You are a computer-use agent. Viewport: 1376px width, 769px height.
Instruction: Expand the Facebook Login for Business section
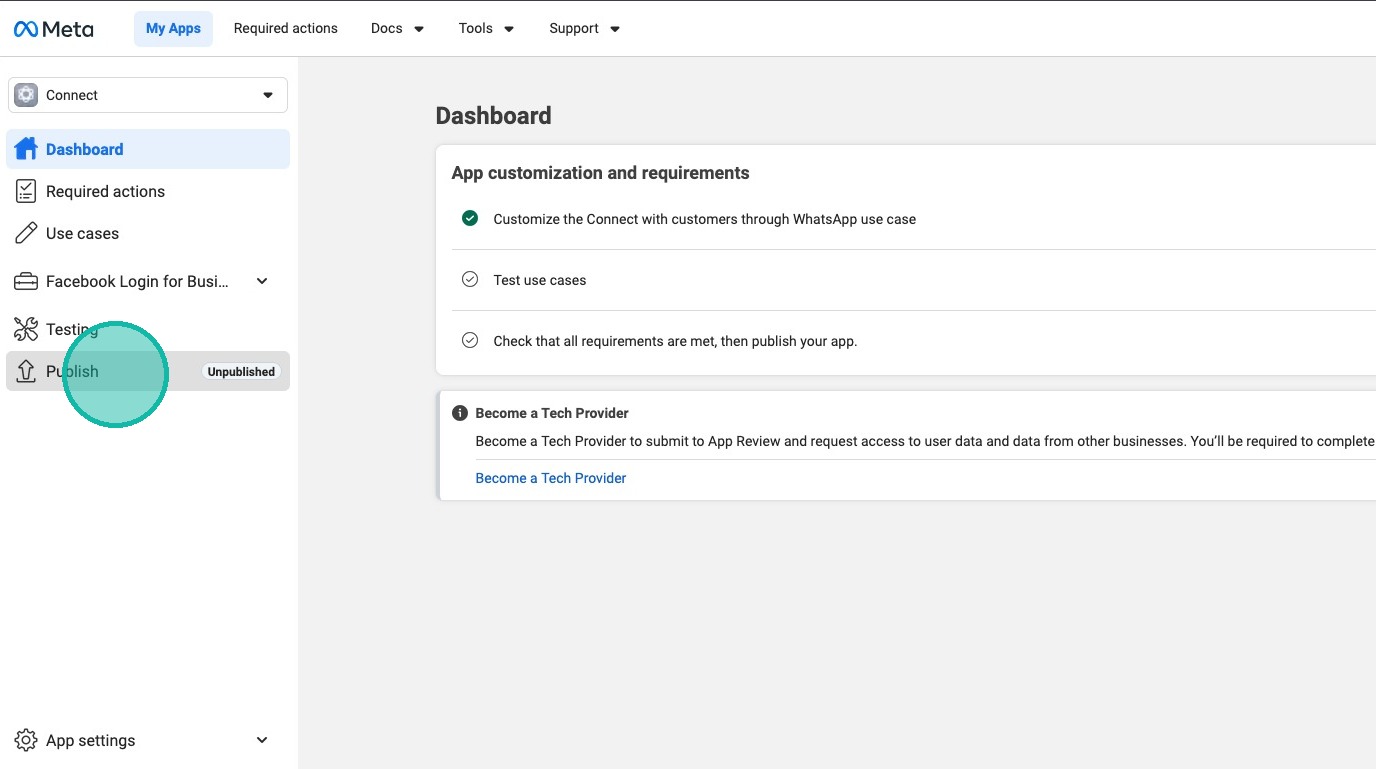tap(262, 281)
